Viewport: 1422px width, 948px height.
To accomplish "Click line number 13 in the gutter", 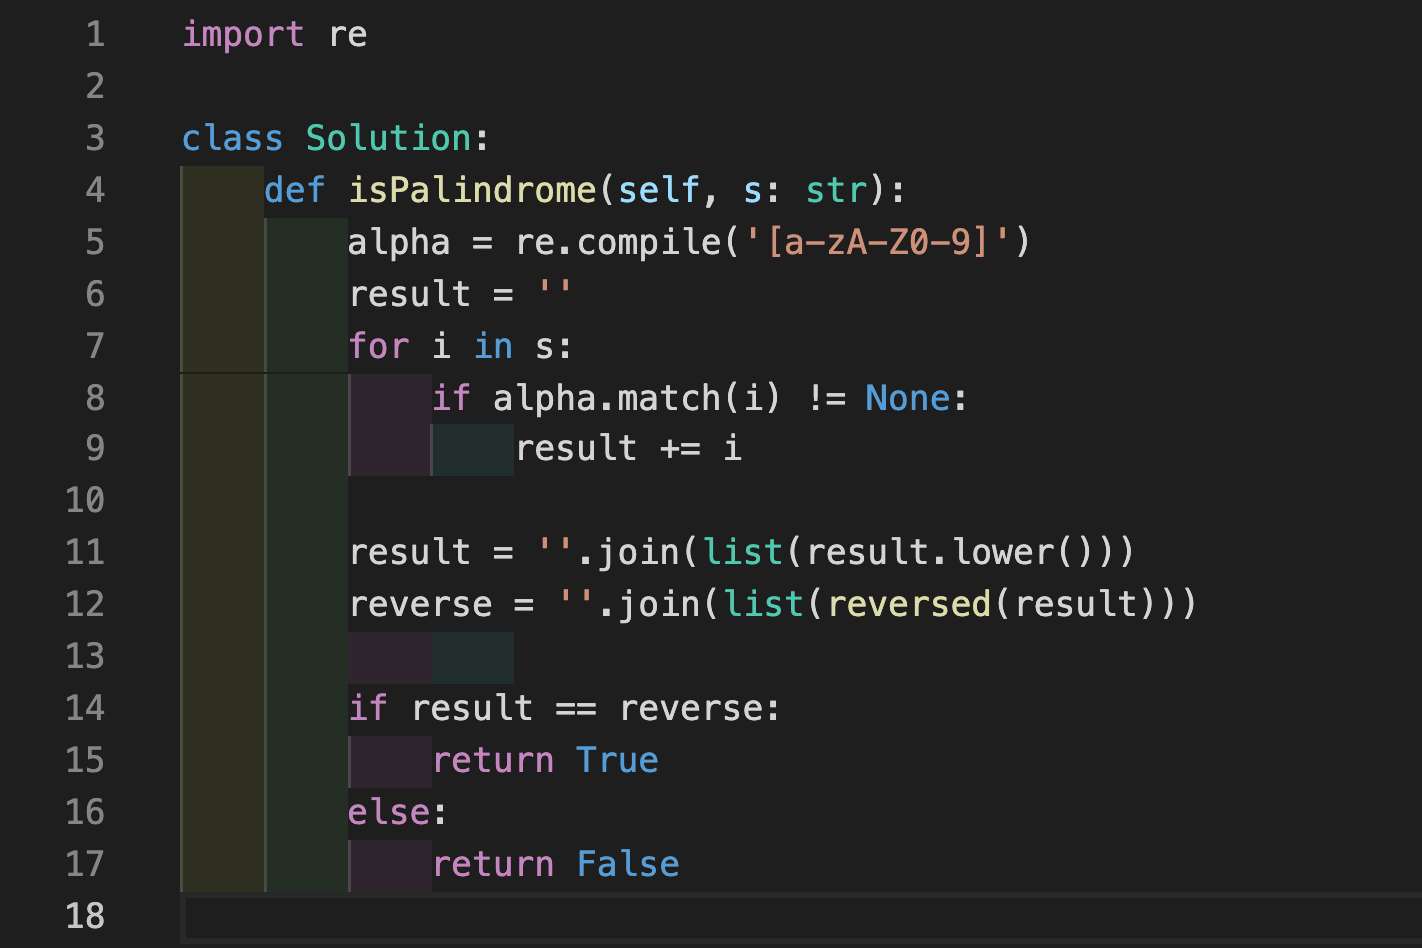I will pyautogui.click(x=85, y=656).
